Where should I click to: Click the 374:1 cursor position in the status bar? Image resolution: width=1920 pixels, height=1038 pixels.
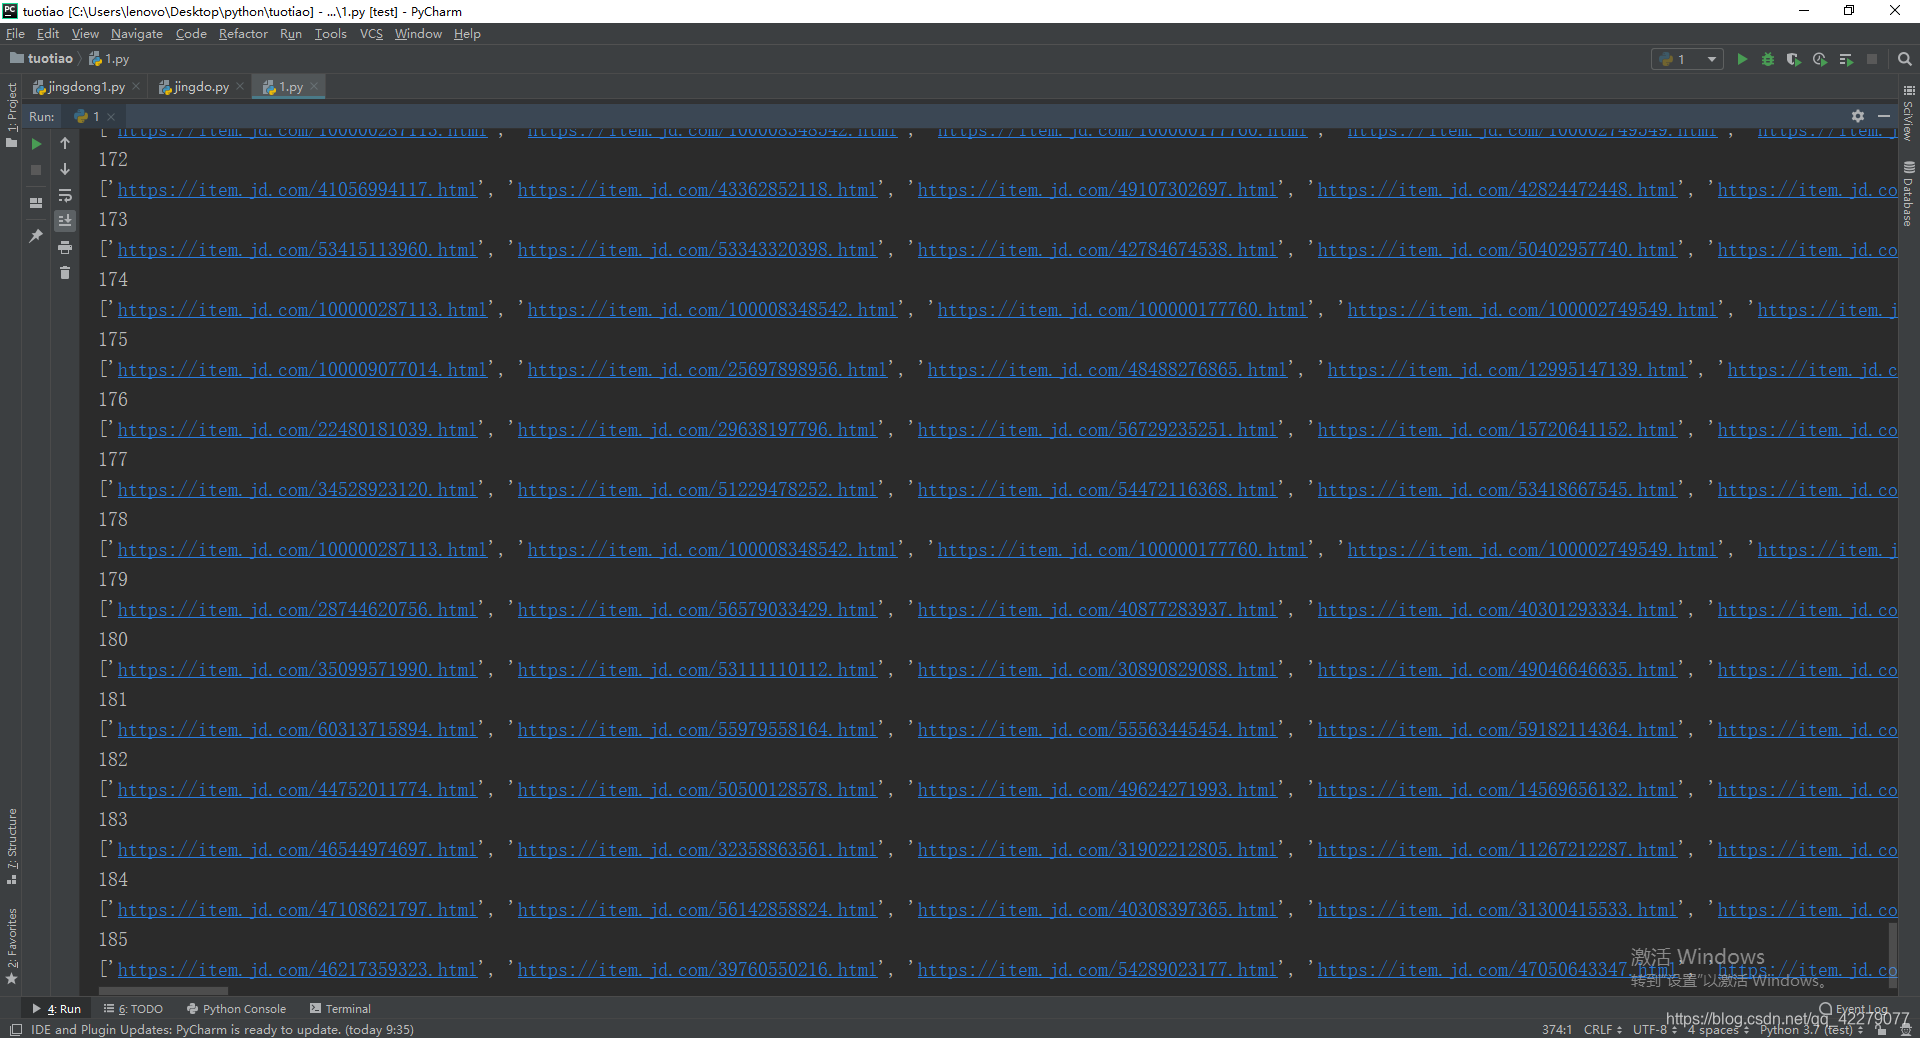(x=1556, y=1029)
